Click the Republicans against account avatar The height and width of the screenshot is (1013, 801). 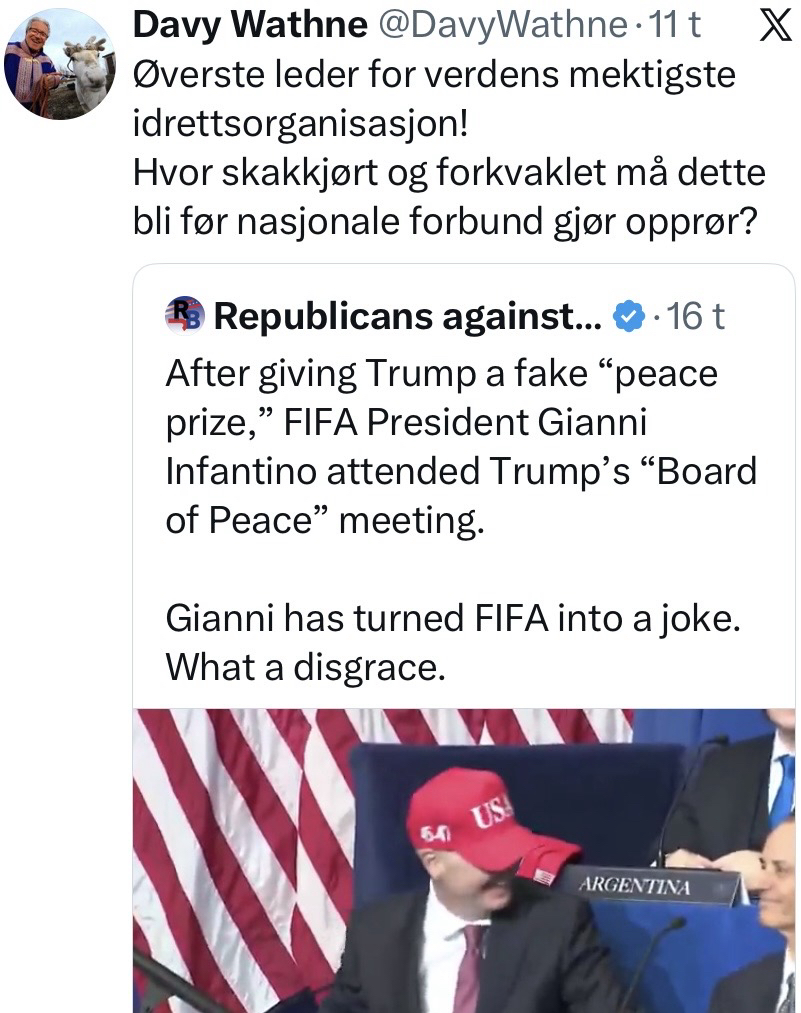click(x=184, y=316)
